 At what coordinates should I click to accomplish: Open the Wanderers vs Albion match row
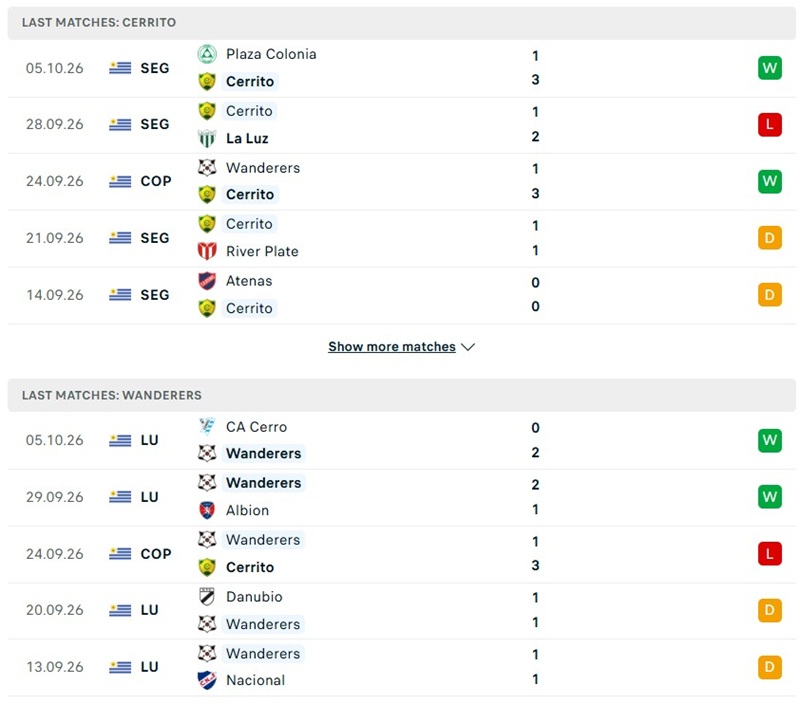(402, 497)
